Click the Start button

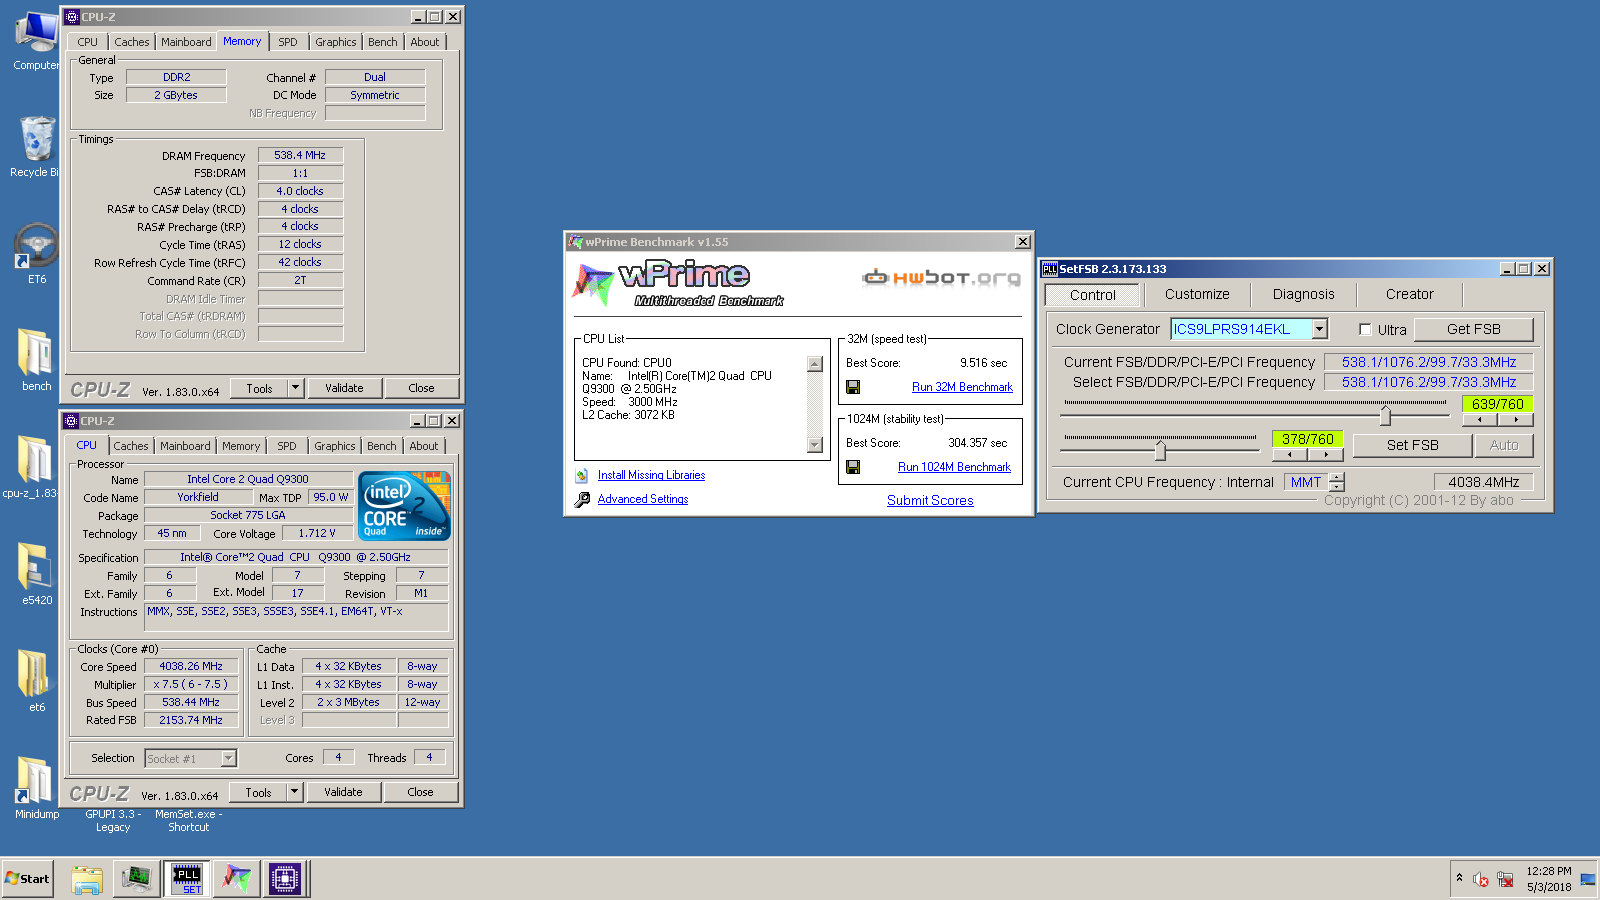point(27,879)
